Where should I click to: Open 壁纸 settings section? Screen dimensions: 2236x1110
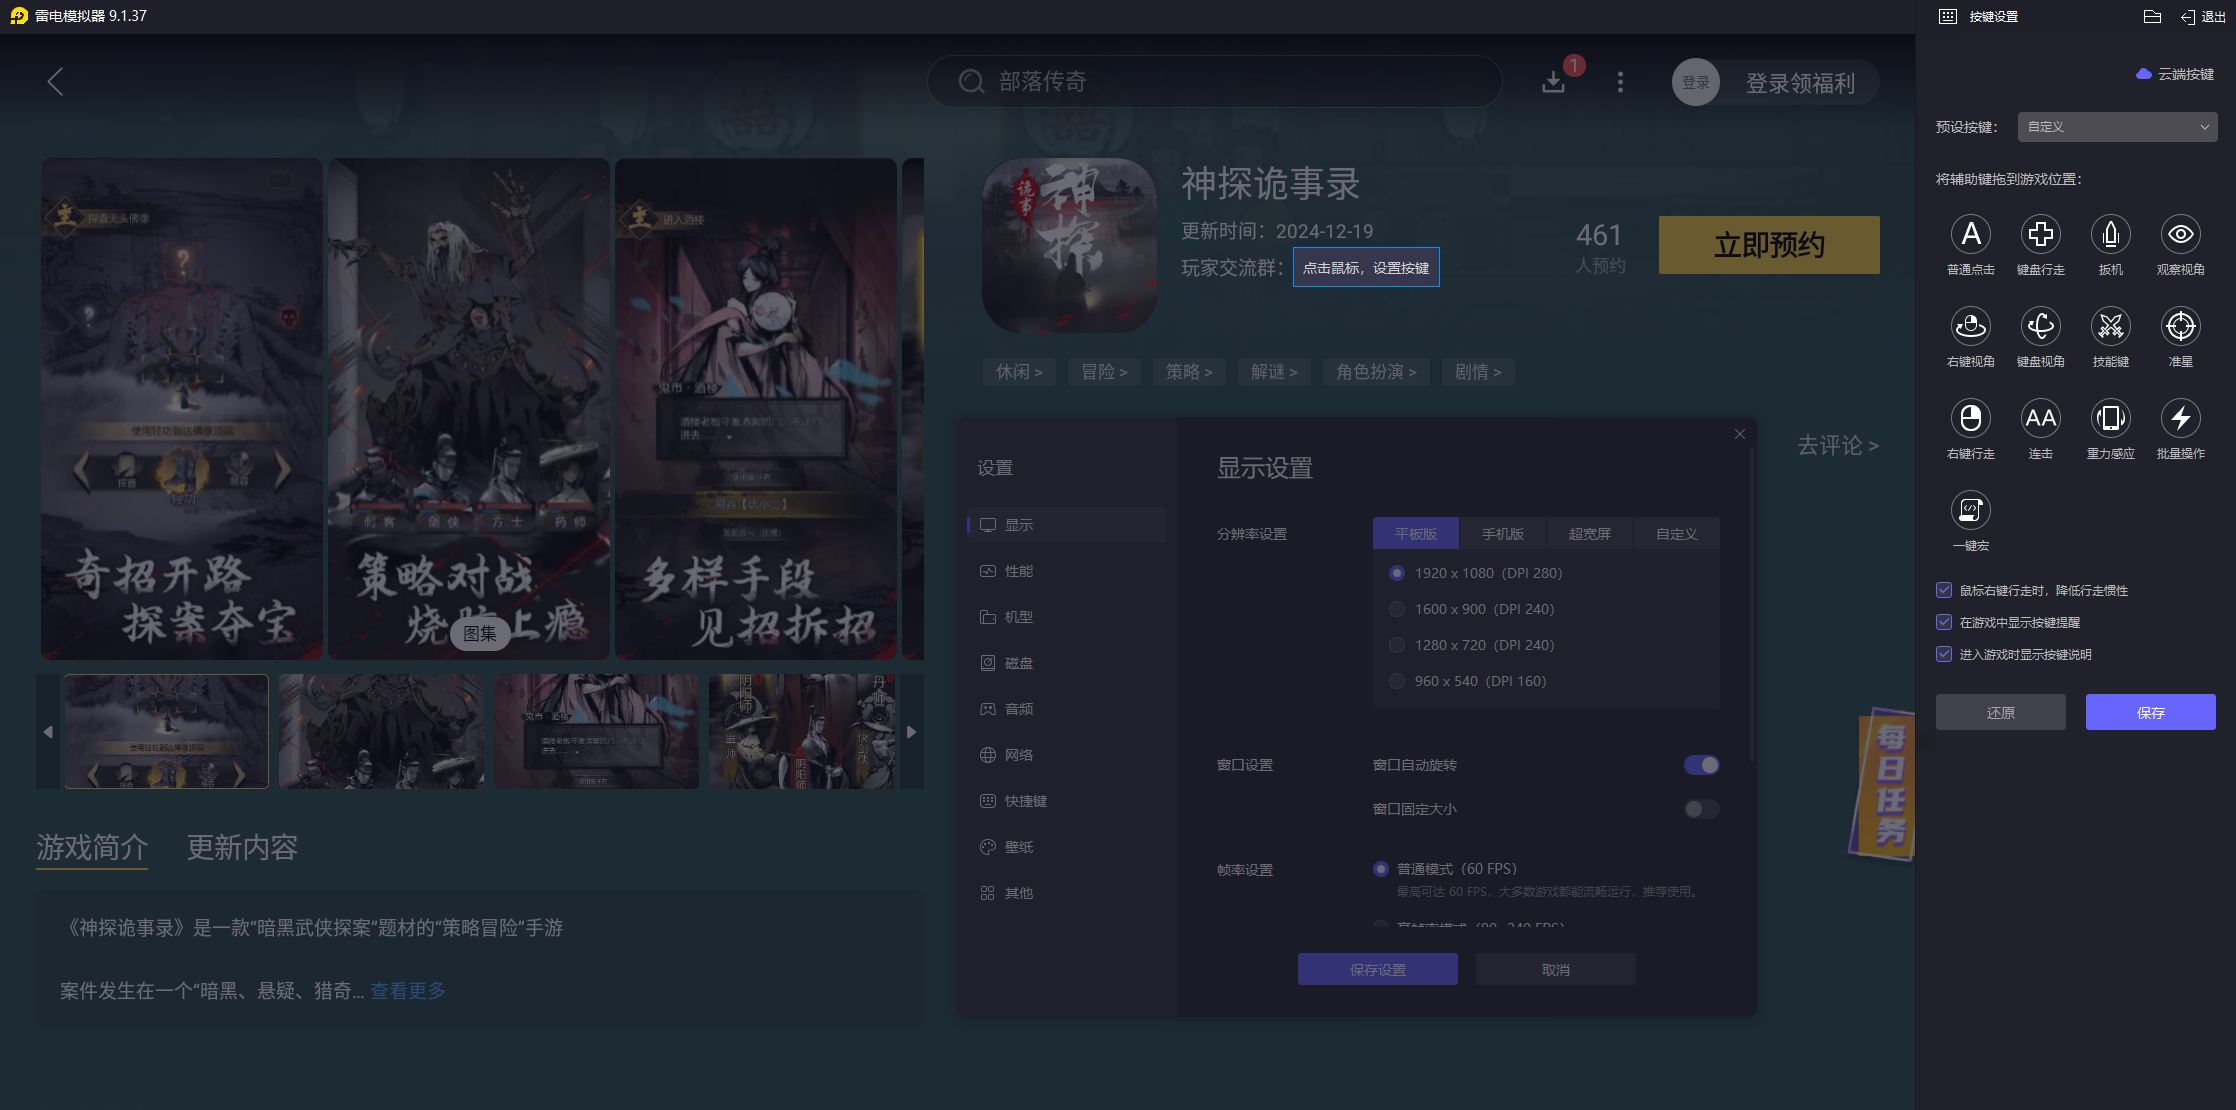1067,847
